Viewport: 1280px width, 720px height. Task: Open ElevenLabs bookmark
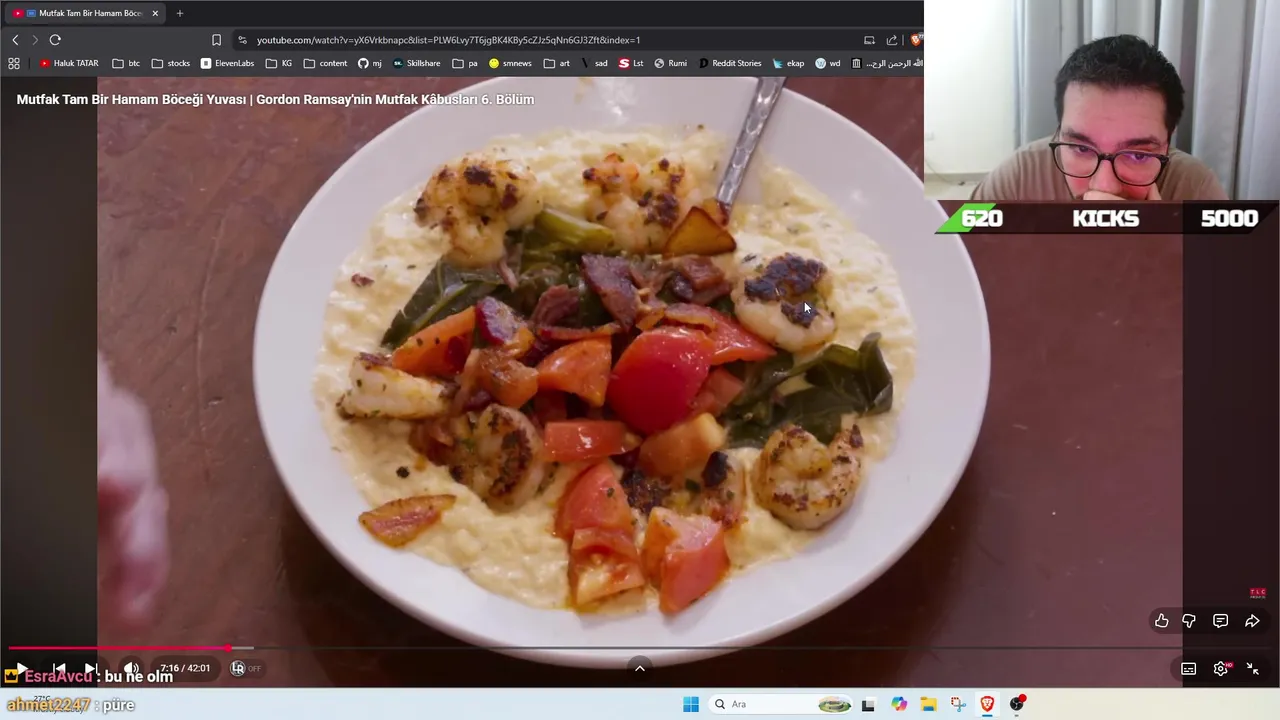(227, 63)
